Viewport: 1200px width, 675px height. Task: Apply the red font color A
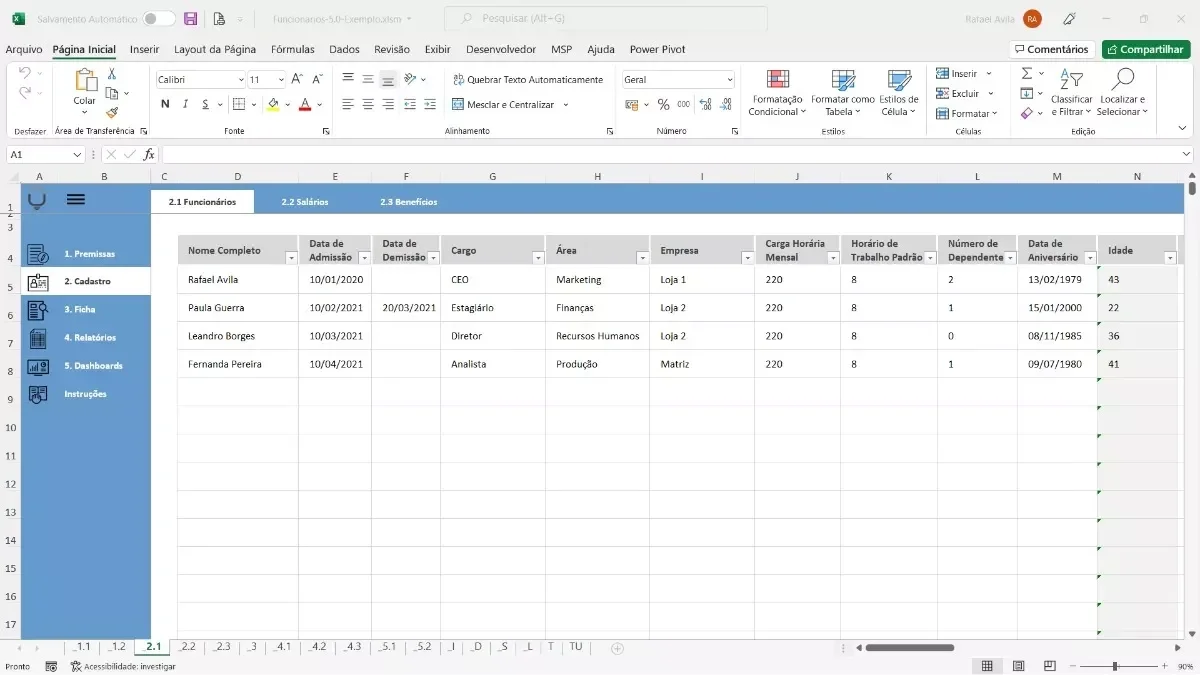pyautogui.click(x=305, y=104)
